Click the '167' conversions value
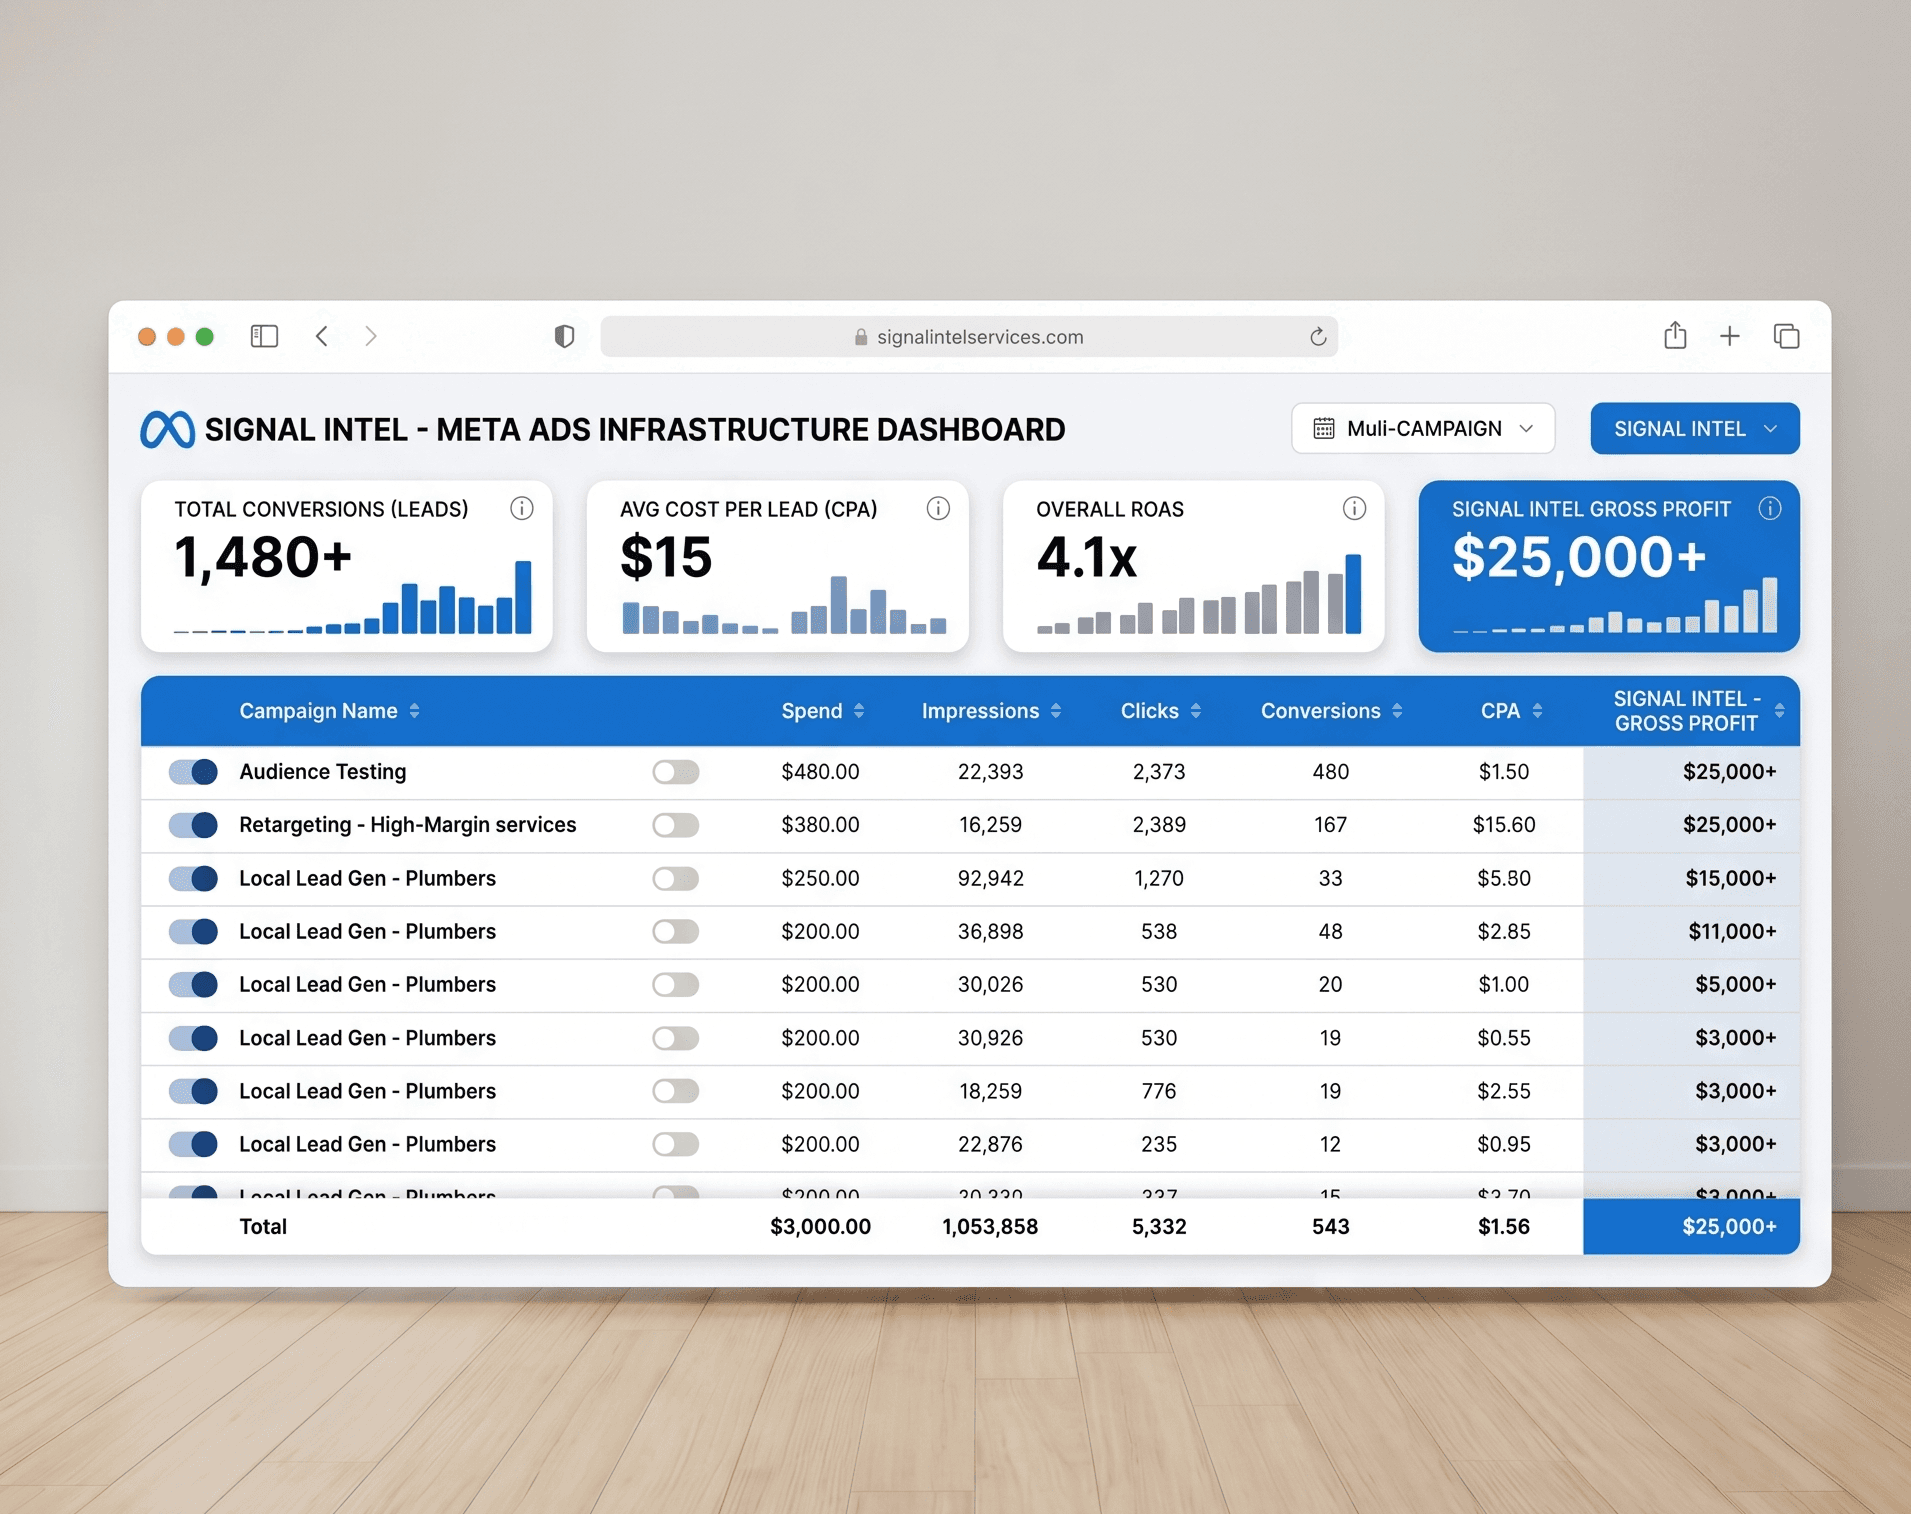Screen dimensions: 1911x1514 (x=1330, y=825)
